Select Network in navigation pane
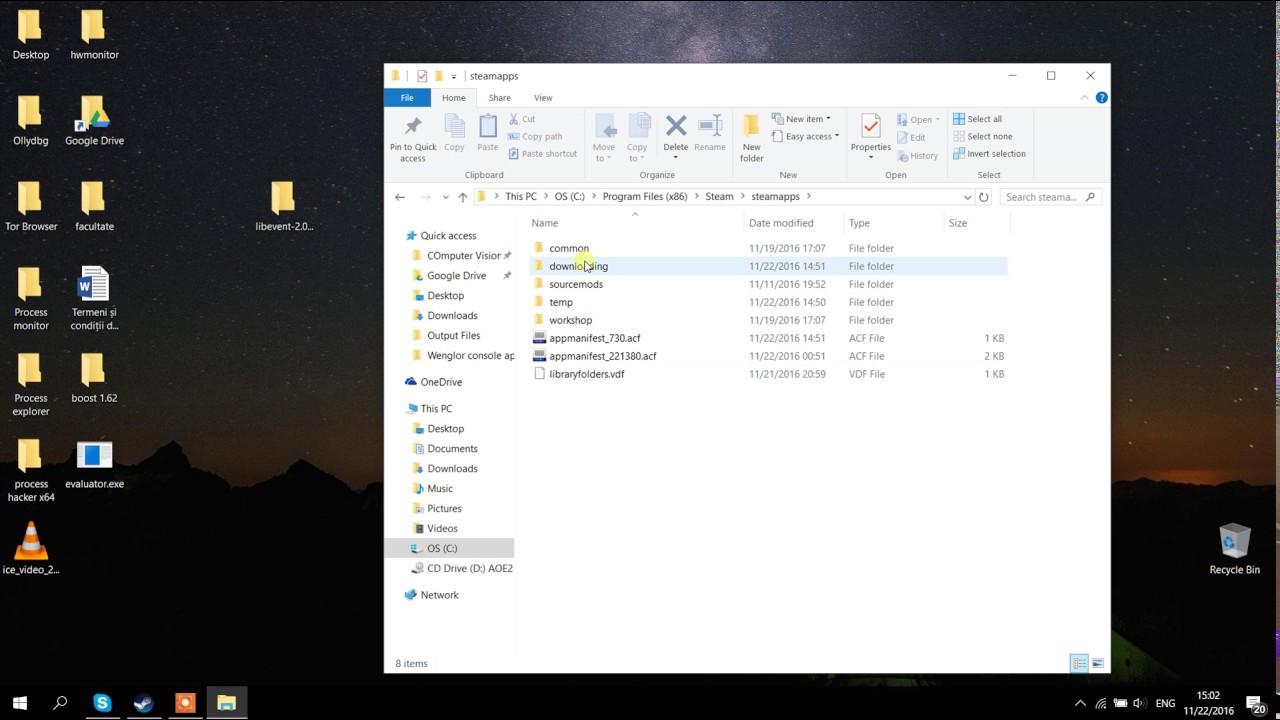The width and height of the screenshot is (1280, 720). [439, 595]
